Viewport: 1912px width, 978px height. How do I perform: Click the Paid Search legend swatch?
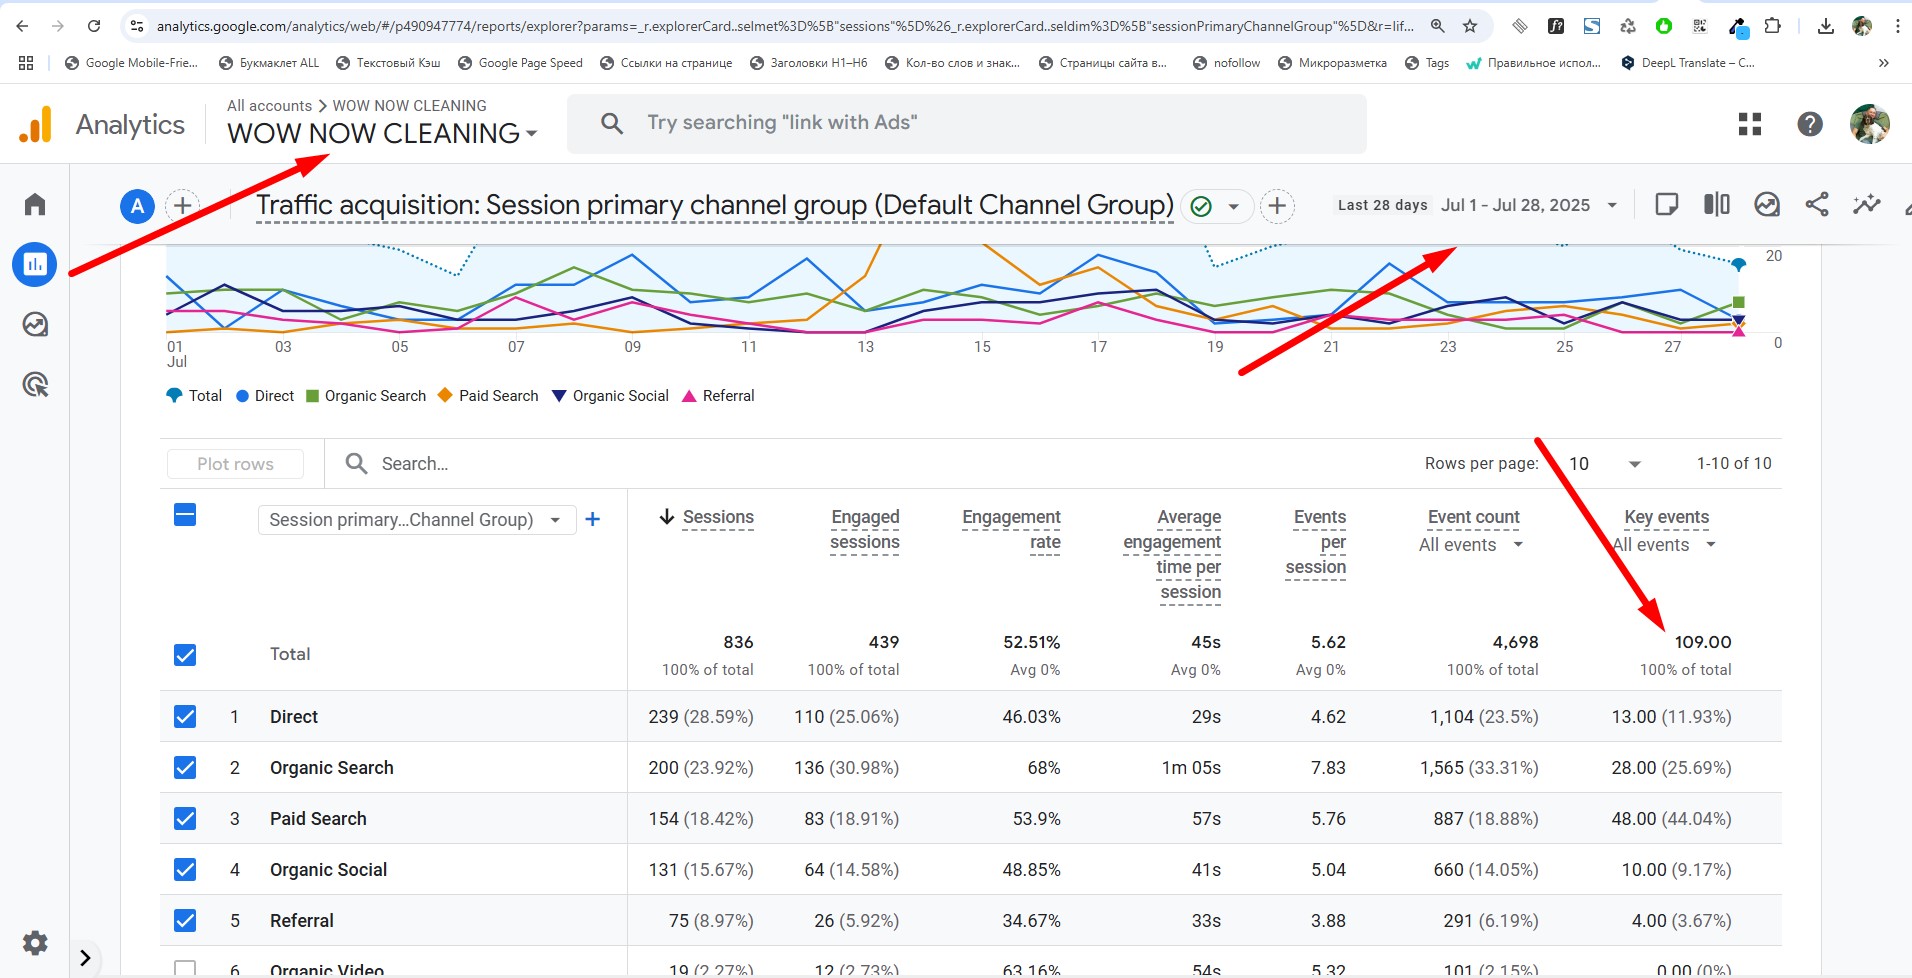coord(445,395)
